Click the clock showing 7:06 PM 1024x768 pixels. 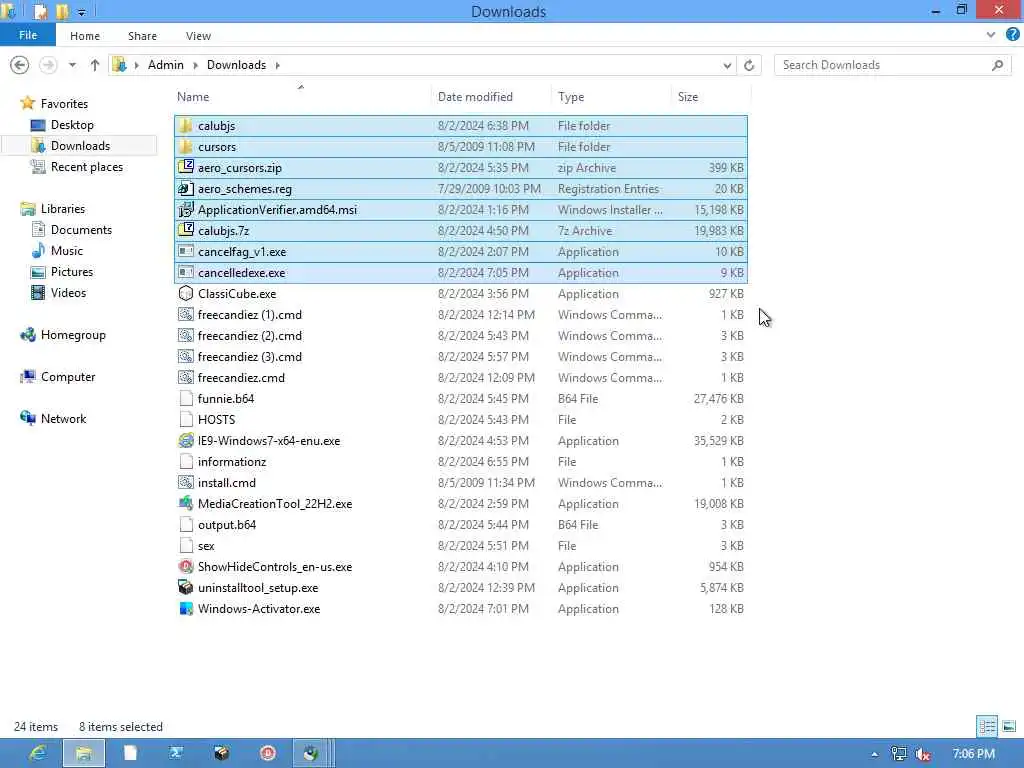pyautogui.click(x=973, y=754)
